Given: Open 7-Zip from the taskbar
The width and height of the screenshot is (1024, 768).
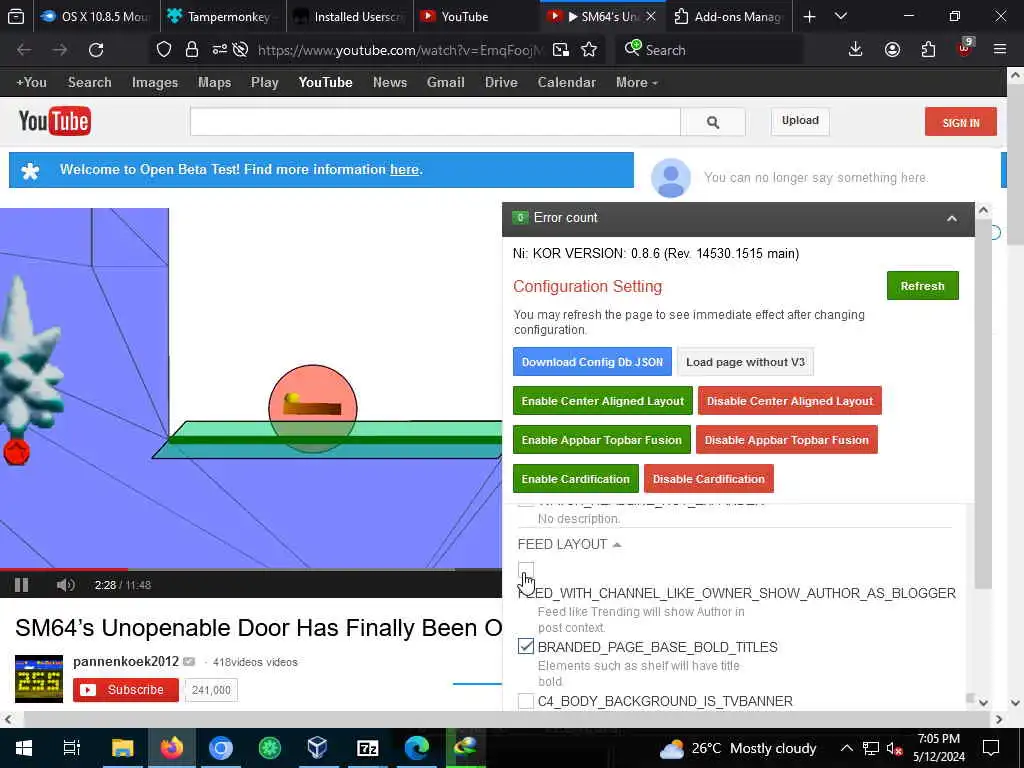Looking at the screenshot, I should pyautogui.click(x=368, y=748).
